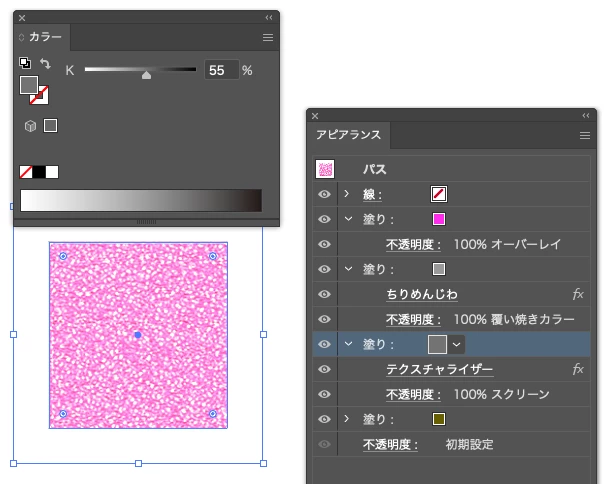Viewport: 607px width, 484px height.
Task: Open the ちりめんじわ effect settings
Action: point(422,294)
